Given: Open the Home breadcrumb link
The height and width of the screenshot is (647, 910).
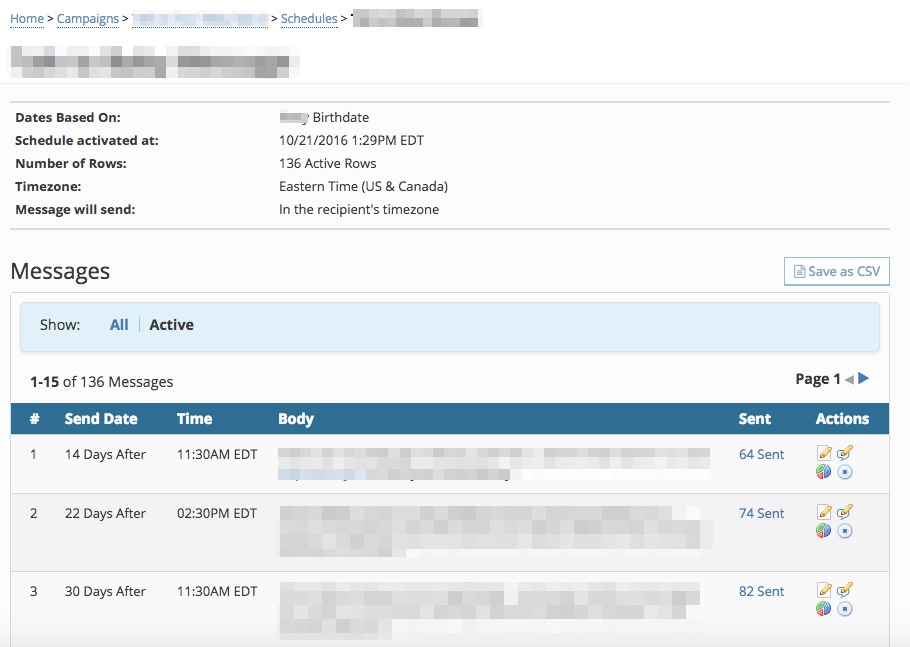Looking at the screenshot, I should [x=27, y=19].
